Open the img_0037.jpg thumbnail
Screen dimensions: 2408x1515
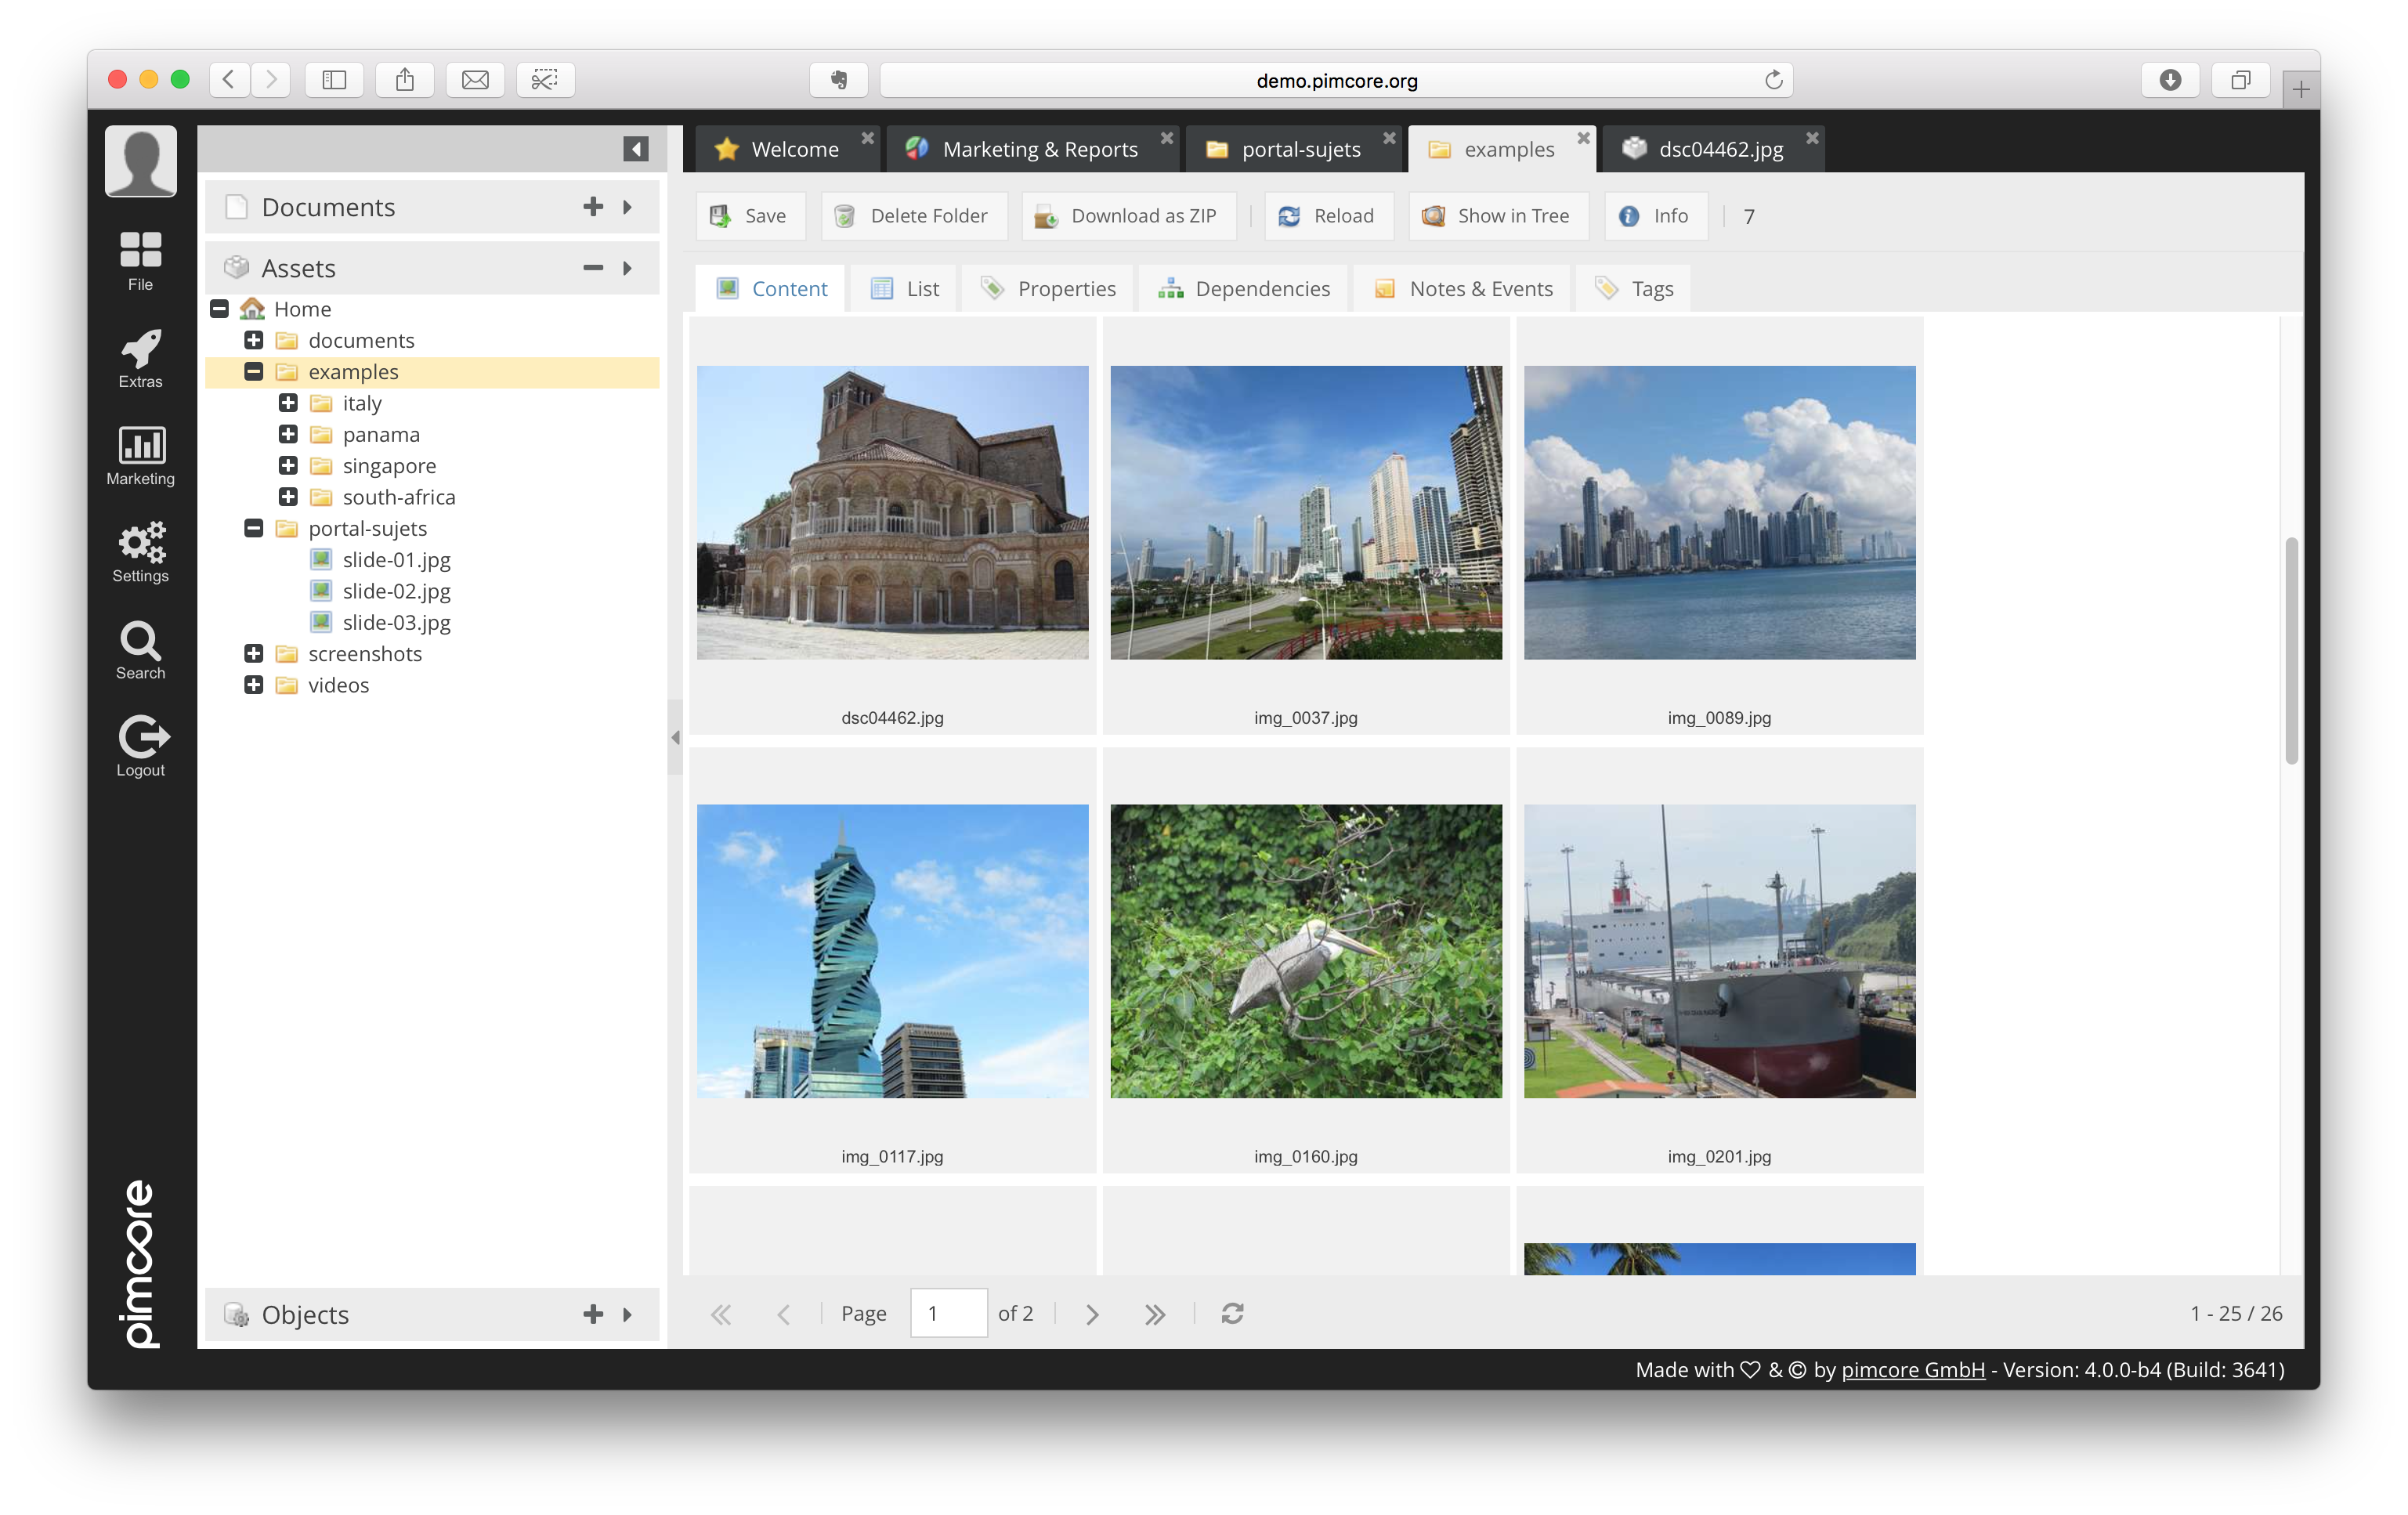point(1306,512)
